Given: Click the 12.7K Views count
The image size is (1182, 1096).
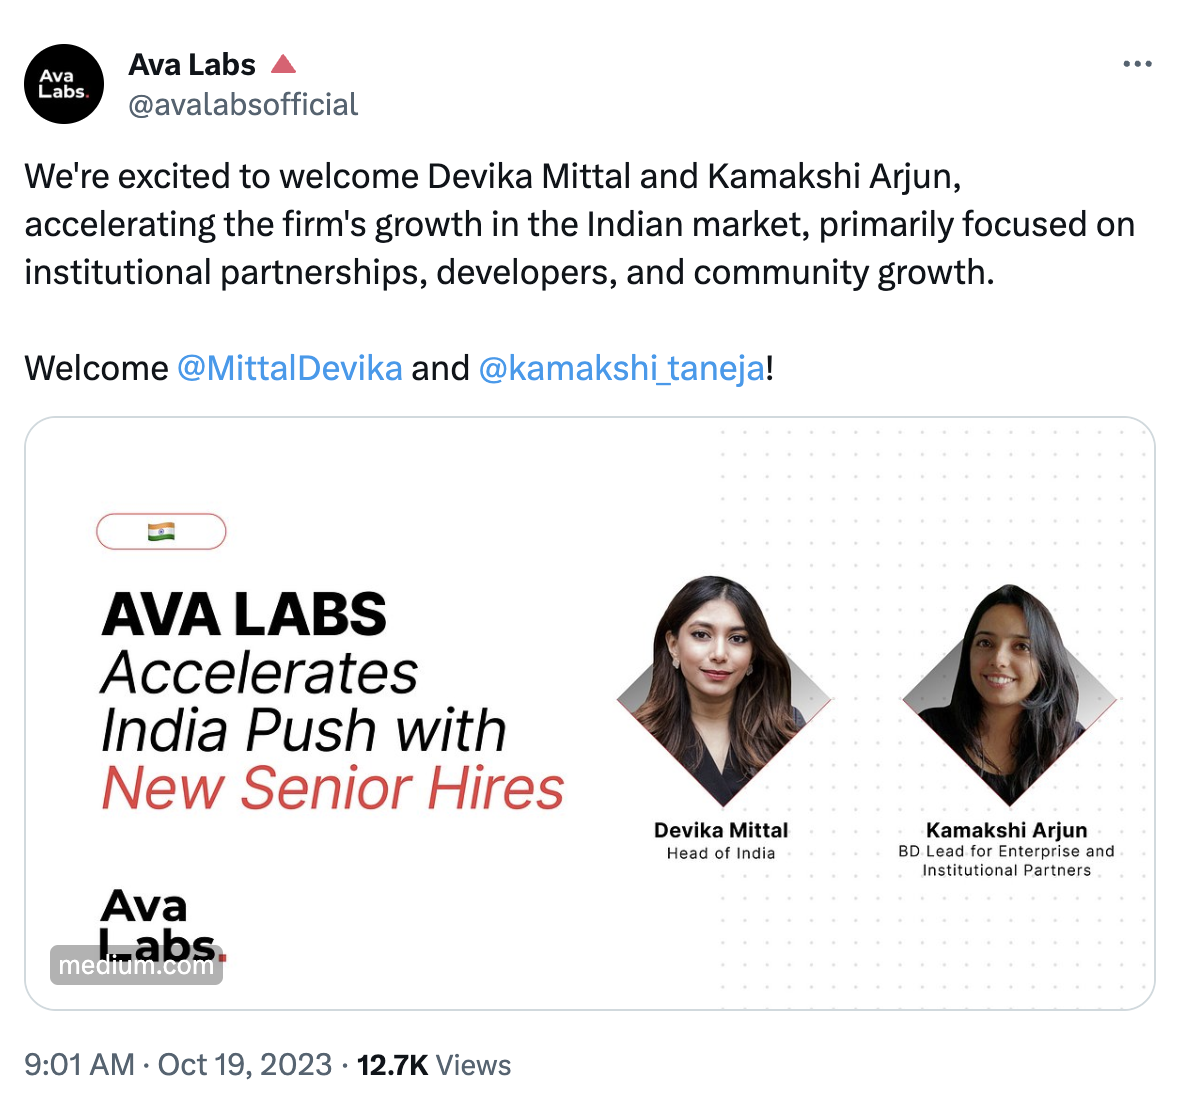Looking at the screenshot, I should point(434,1064).
